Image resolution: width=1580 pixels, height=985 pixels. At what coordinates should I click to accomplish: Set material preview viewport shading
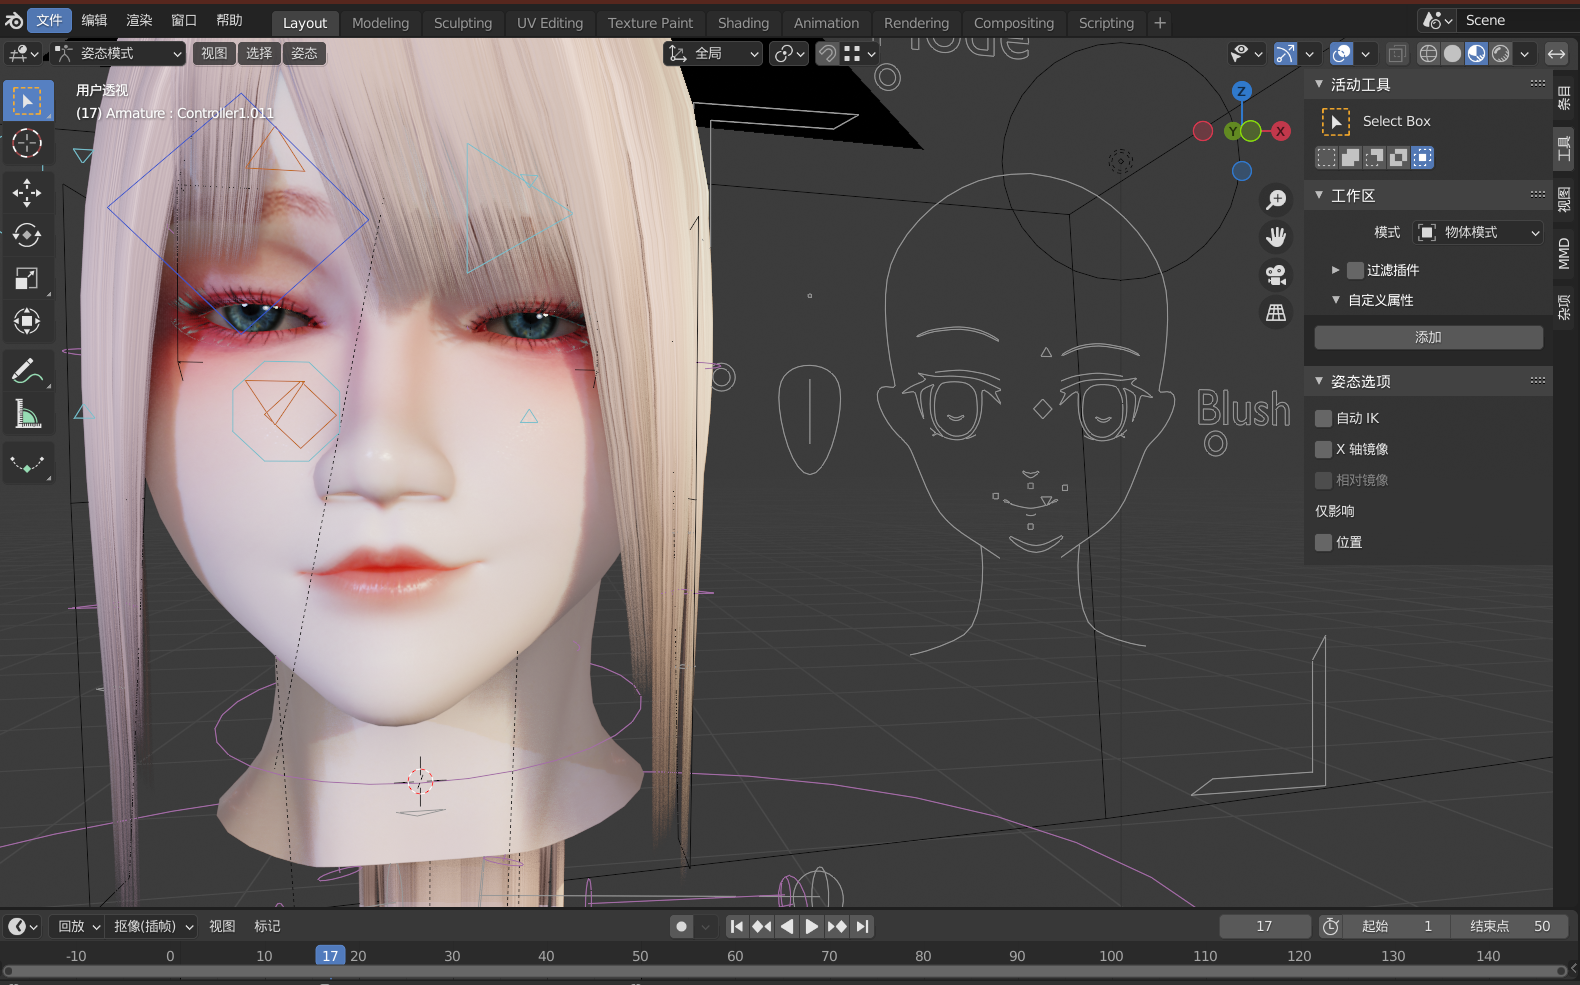1476,53
